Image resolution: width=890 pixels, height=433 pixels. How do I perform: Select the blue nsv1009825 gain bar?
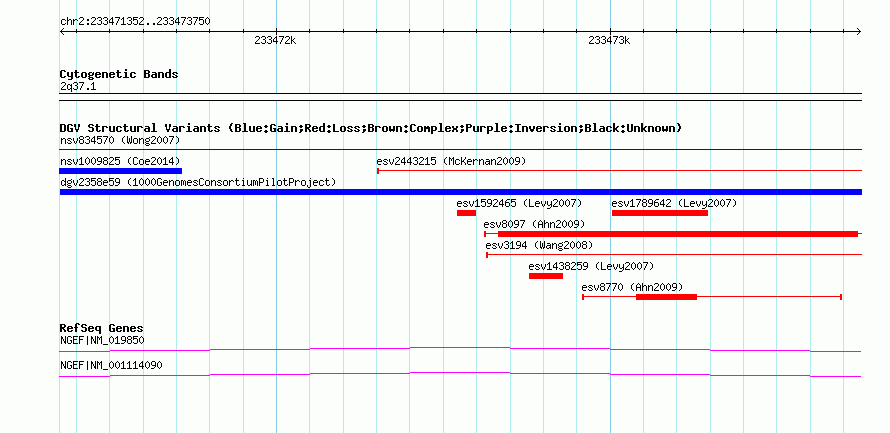(x=121, y=171)
